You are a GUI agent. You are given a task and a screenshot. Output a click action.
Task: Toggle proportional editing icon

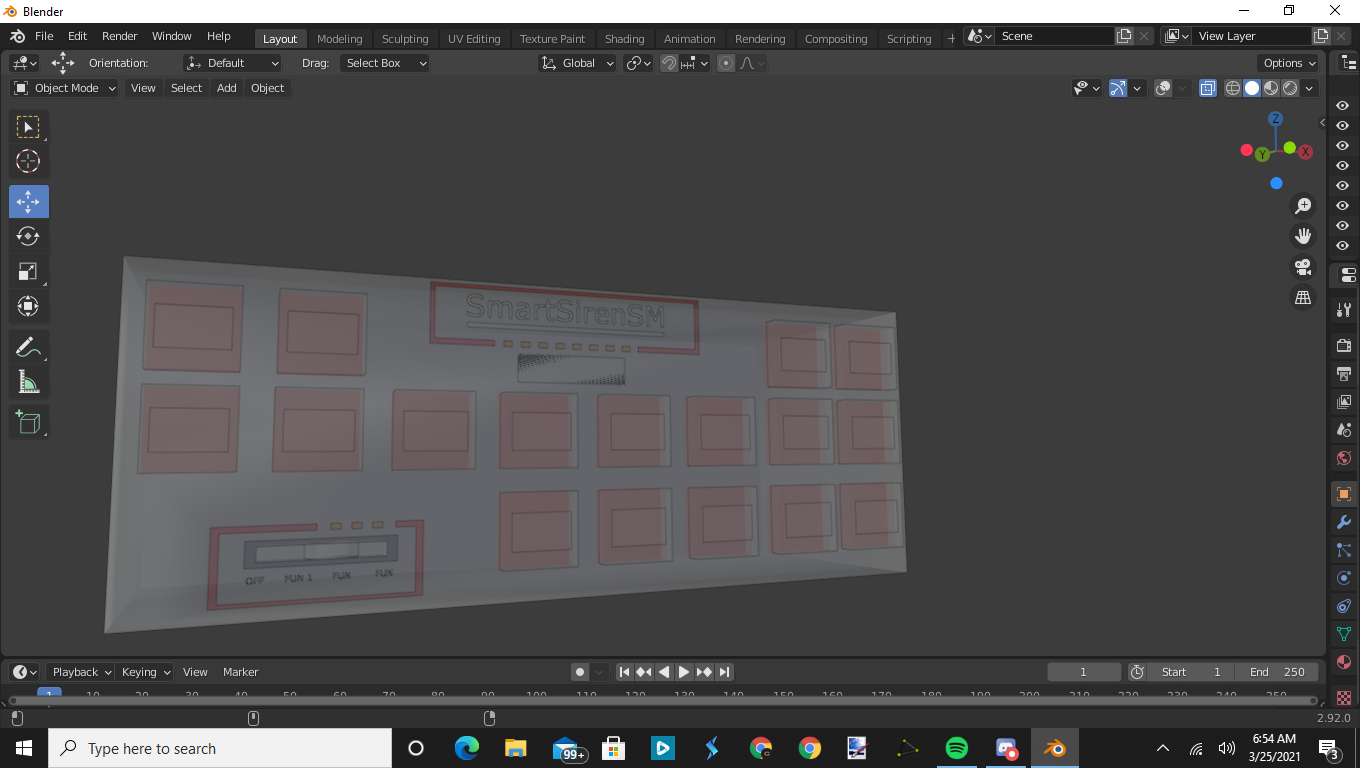(726, 63)
